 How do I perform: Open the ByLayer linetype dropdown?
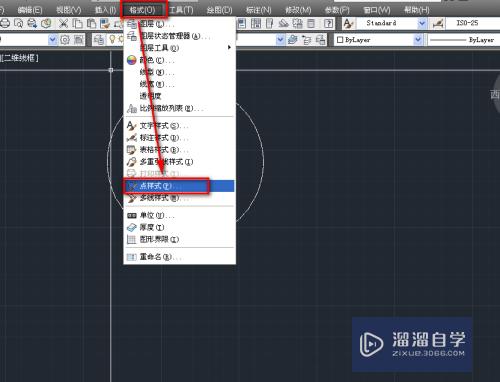point(464,40)
